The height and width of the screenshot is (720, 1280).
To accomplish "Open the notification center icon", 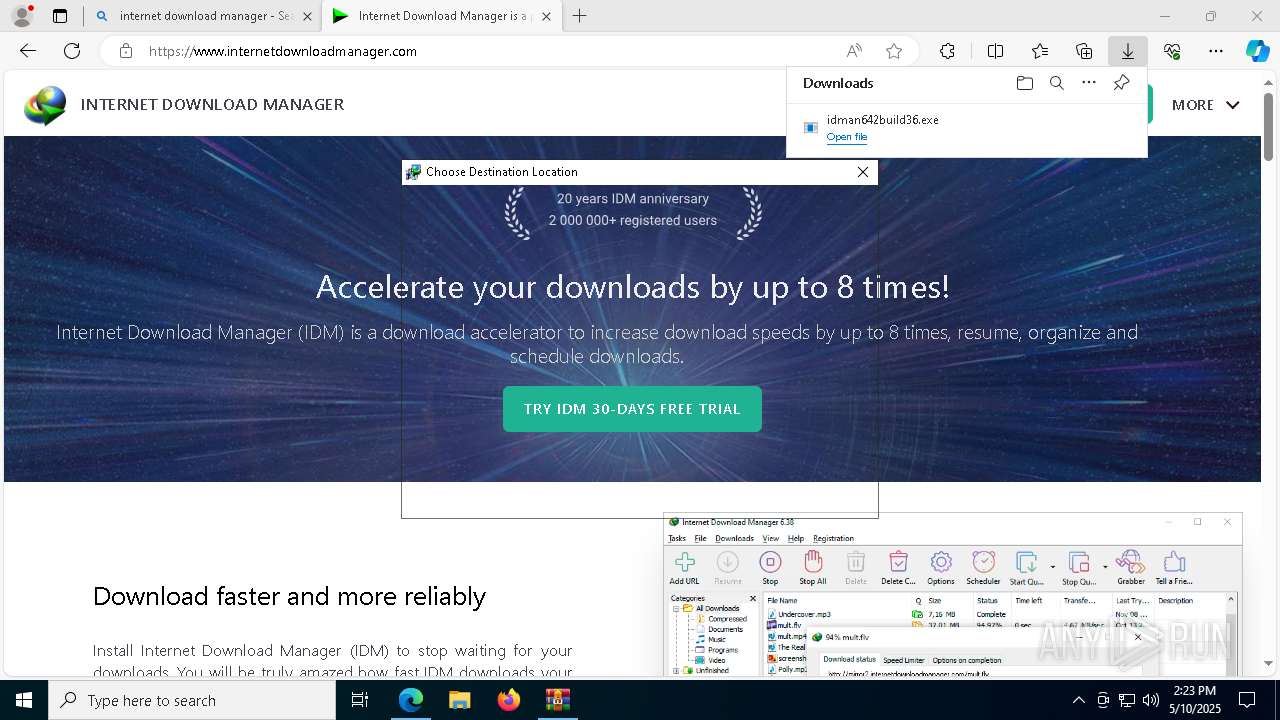I will (x=1247, y=700).
